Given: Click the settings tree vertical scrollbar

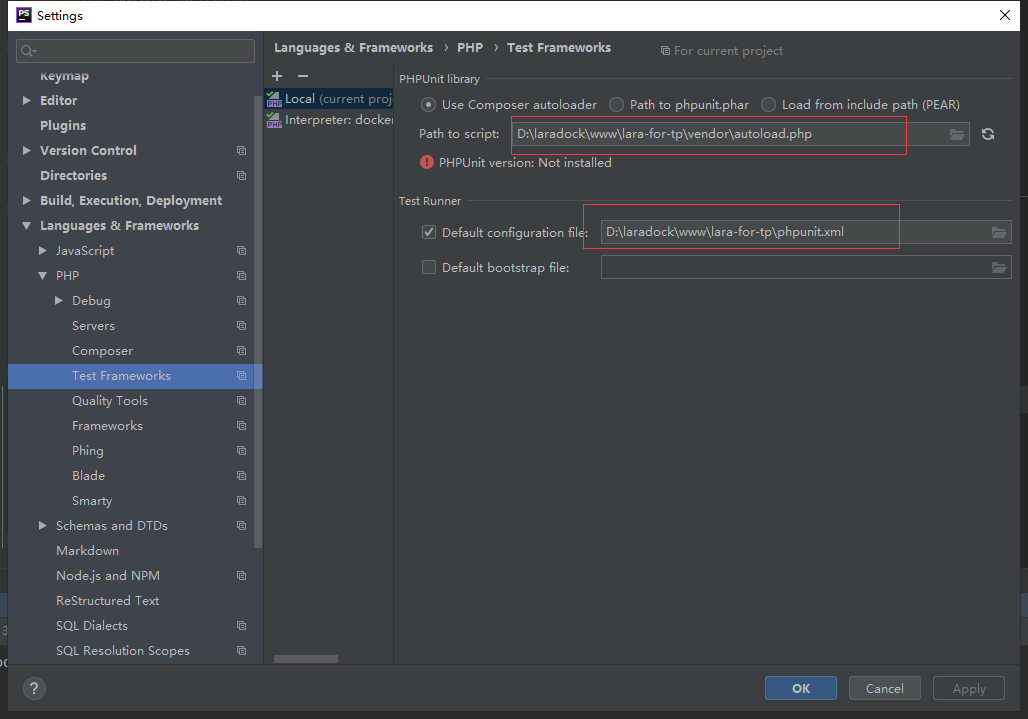Looking at the screenshot, I should click(x=258, y=321).
